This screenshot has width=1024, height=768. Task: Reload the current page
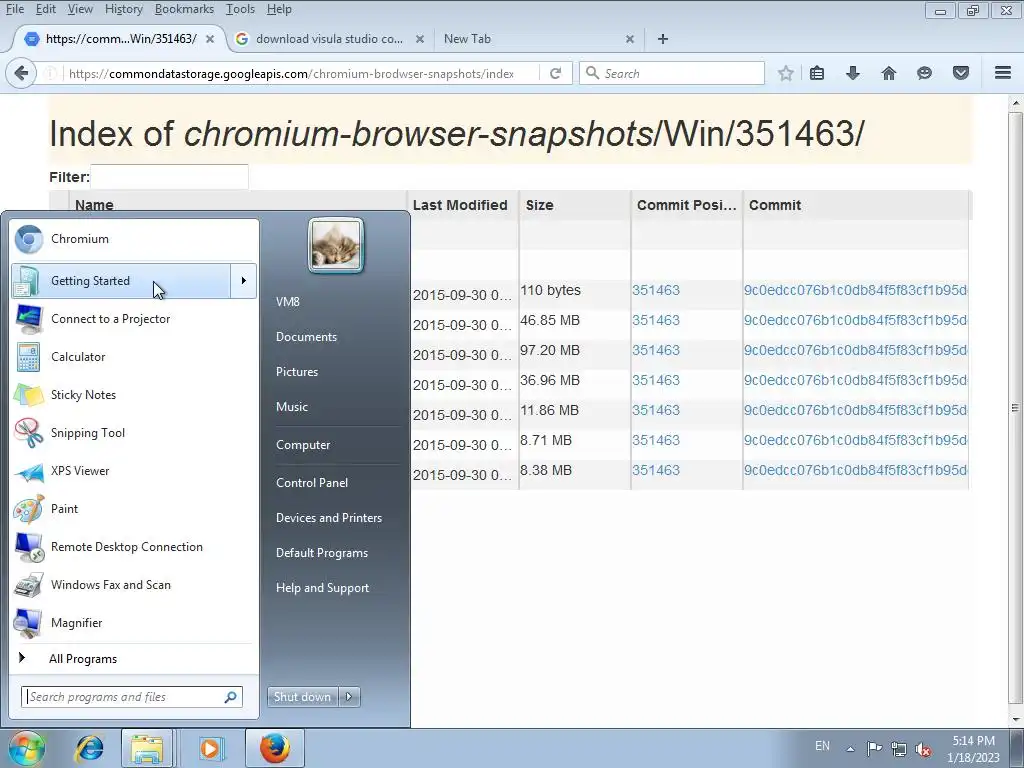(x=556, y=73)
